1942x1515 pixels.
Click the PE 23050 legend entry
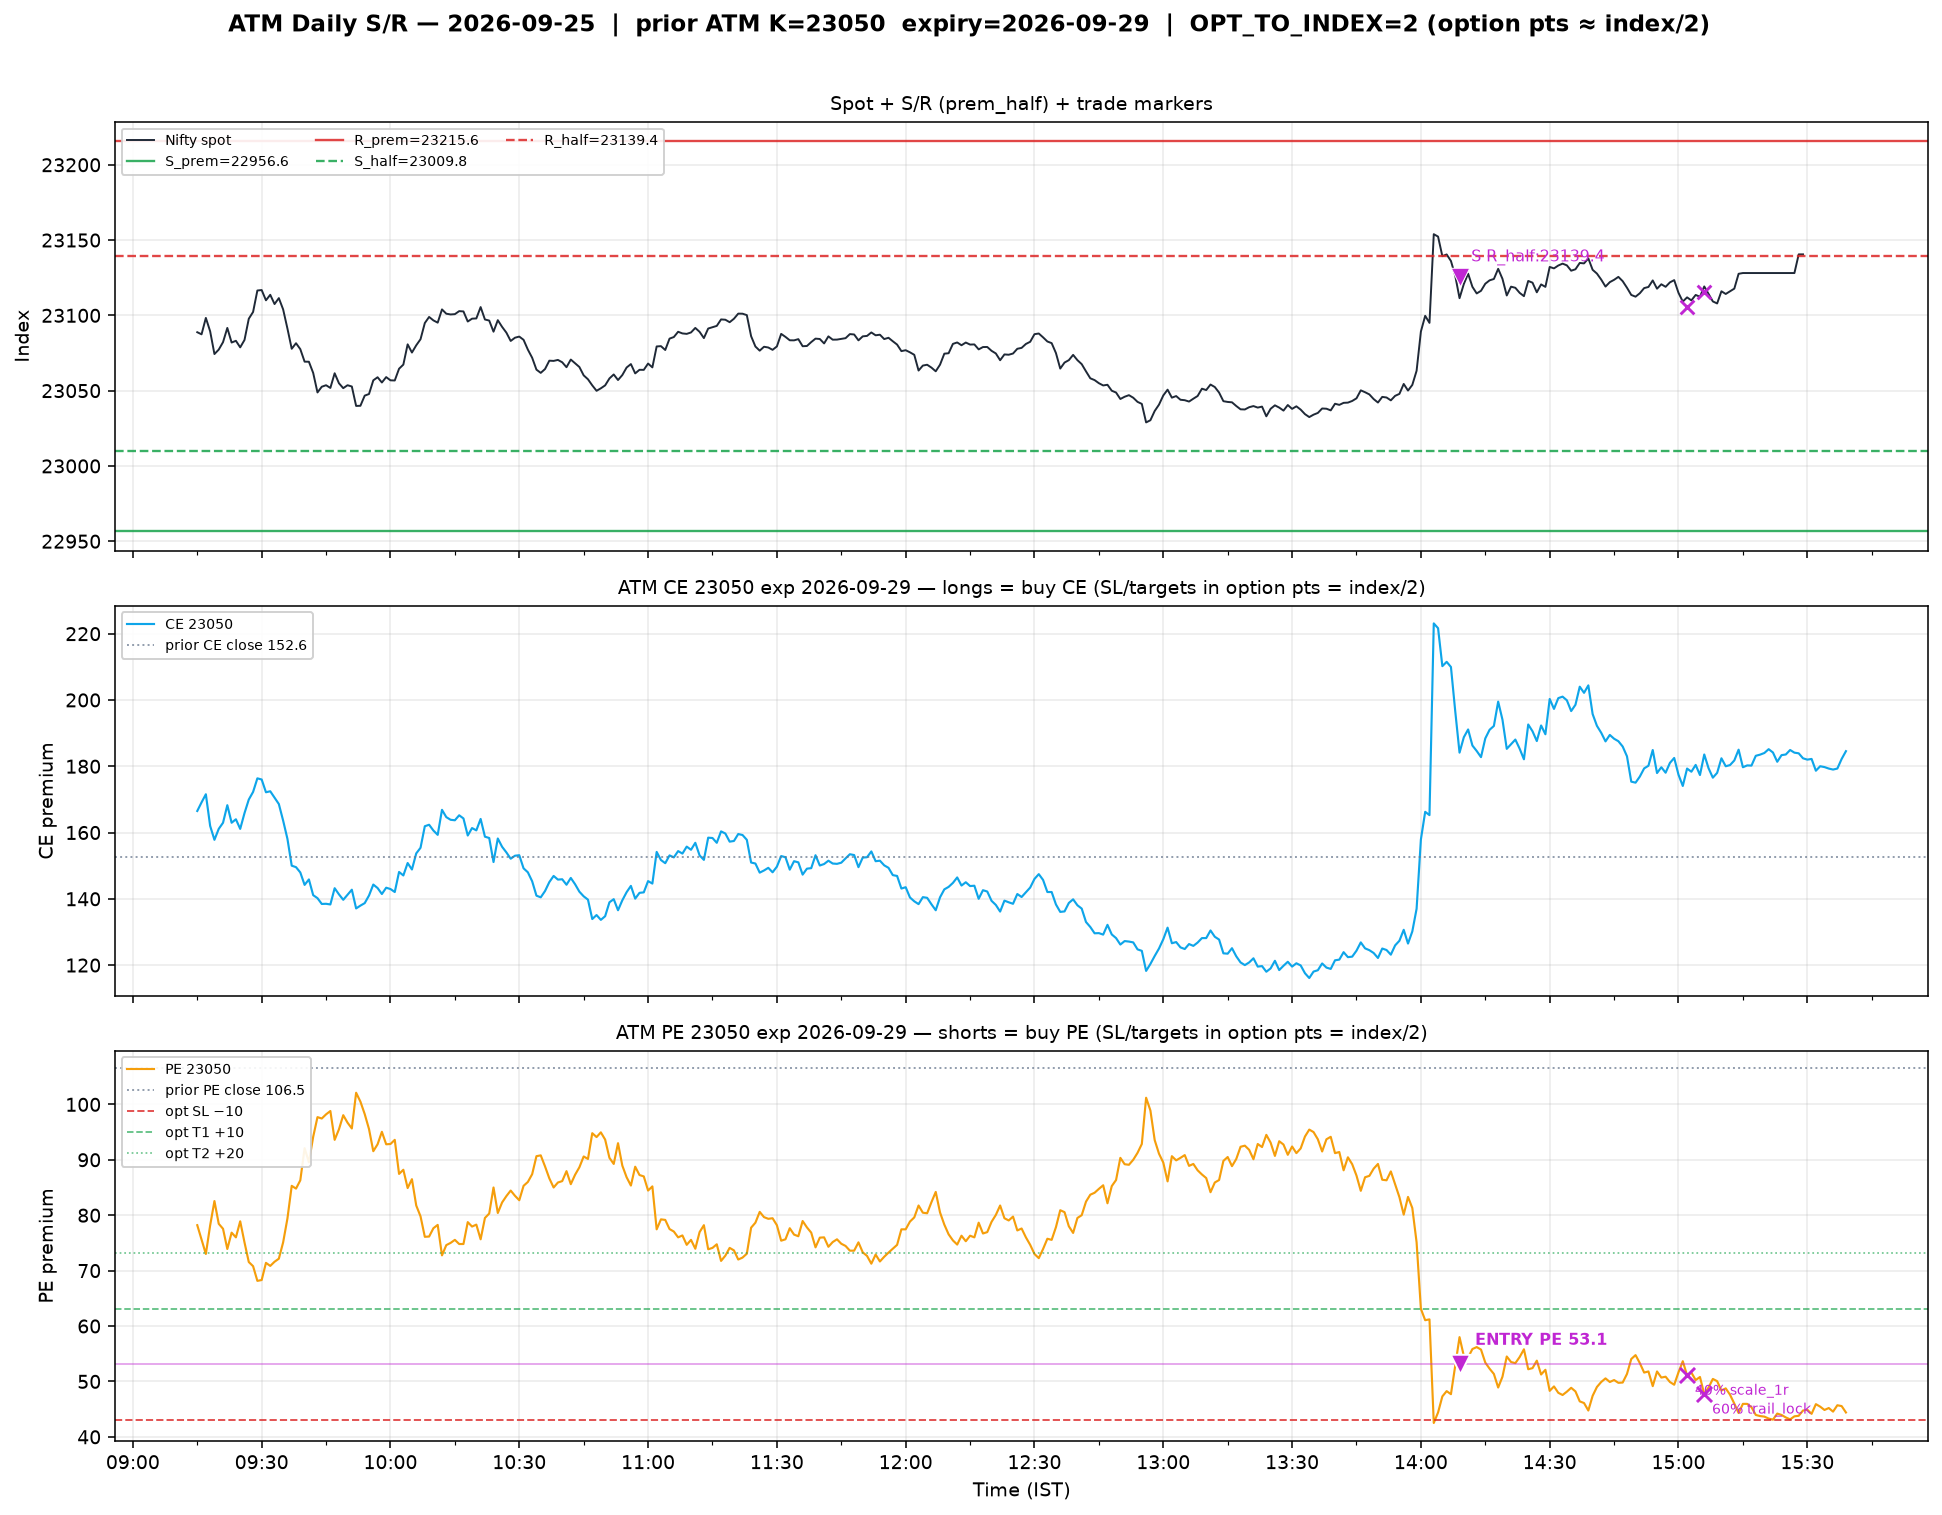point(180,1069)
